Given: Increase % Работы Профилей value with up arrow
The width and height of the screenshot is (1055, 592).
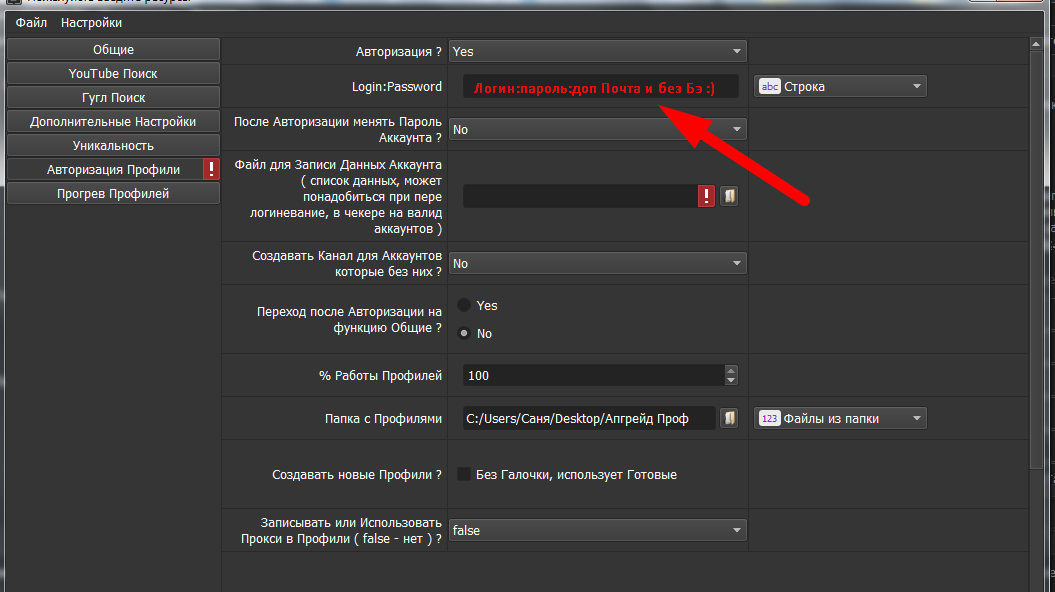Looking at the screenshot, I should [731, 370].
